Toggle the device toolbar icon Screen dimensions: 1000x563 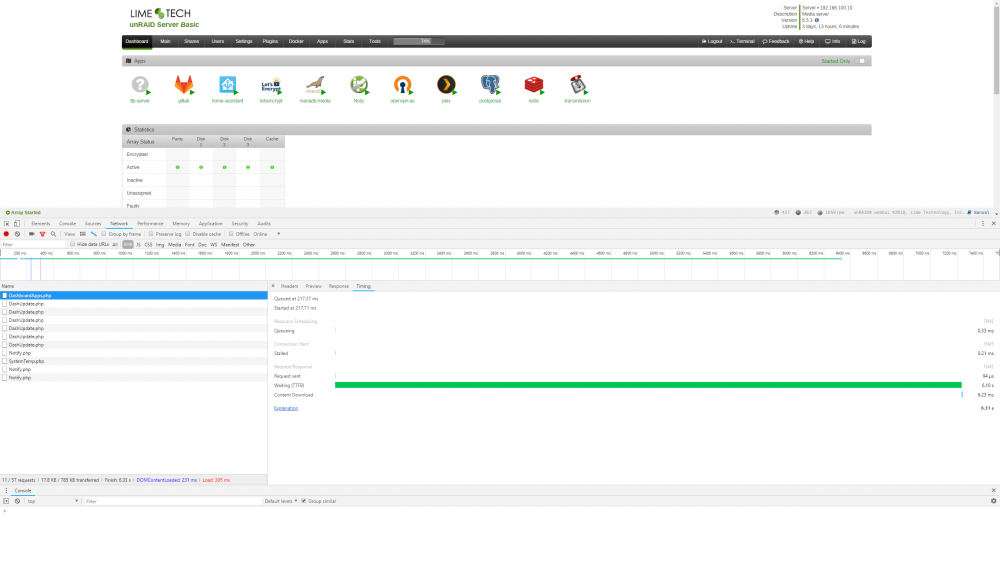(x=17, y=224)
